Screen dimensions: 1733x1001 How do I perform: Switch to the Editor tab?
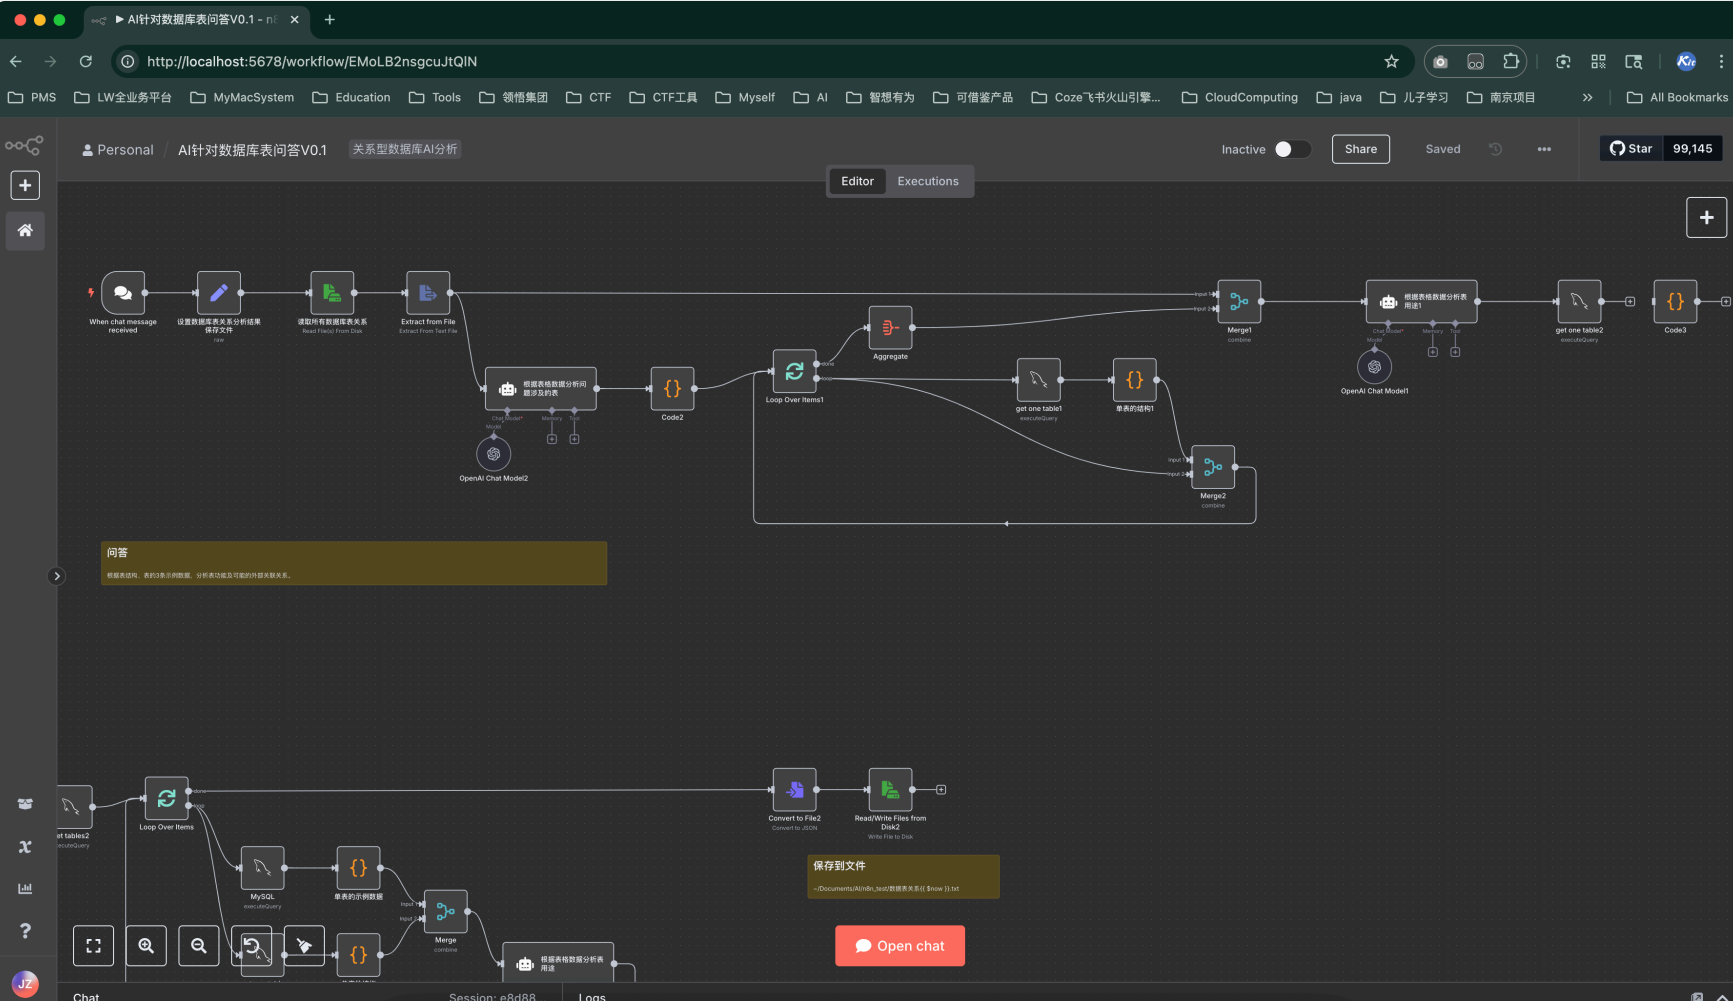pos(857,181)
